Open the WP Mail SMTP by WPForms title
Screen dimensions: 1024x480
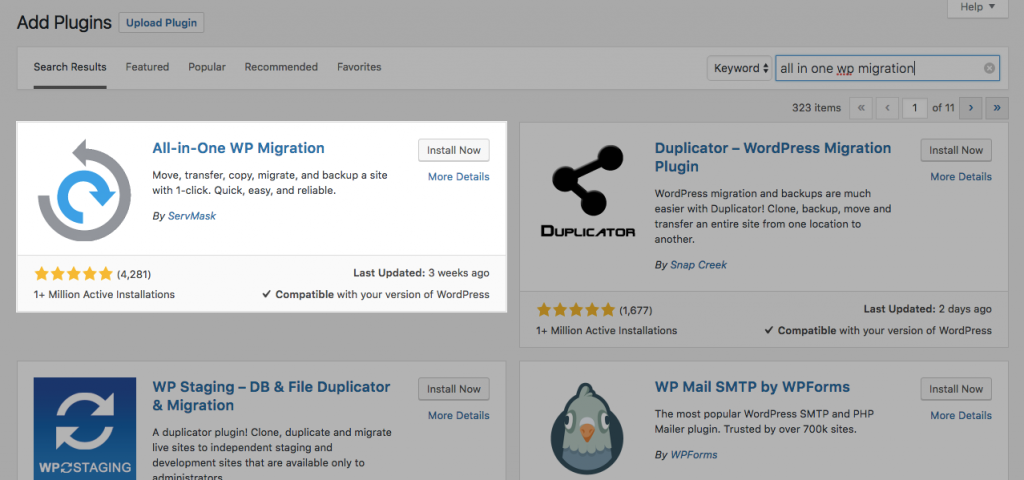pos(752,387)
